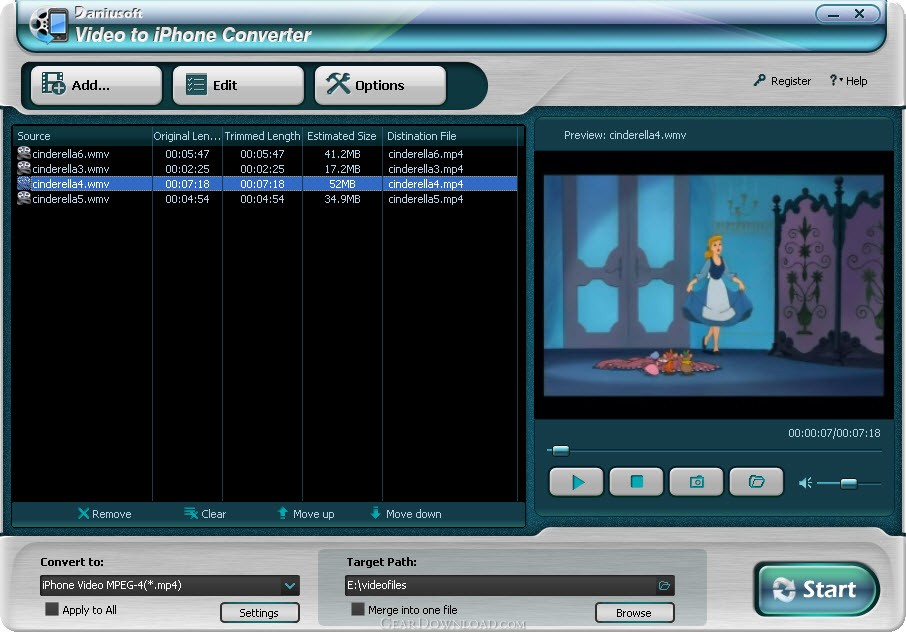Screen dimensions: 906x632
Task: Expand the Convert to format dropdown
Action: pos(289,585)
